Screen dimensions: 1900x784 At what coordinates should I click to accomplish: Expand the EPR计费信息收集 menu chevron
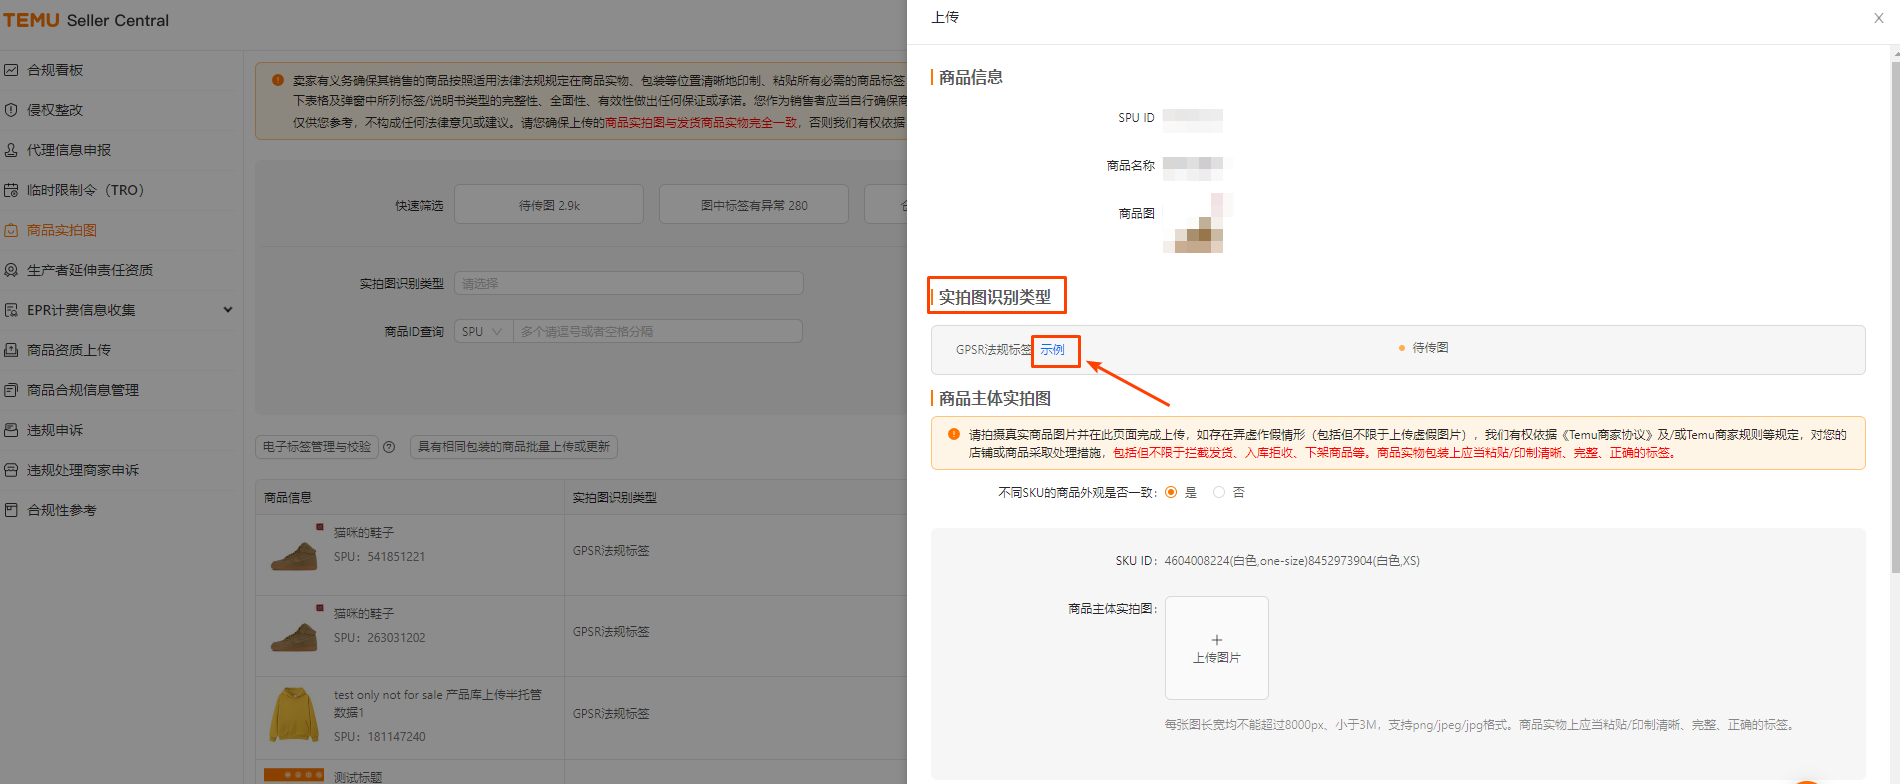[228, 310]
